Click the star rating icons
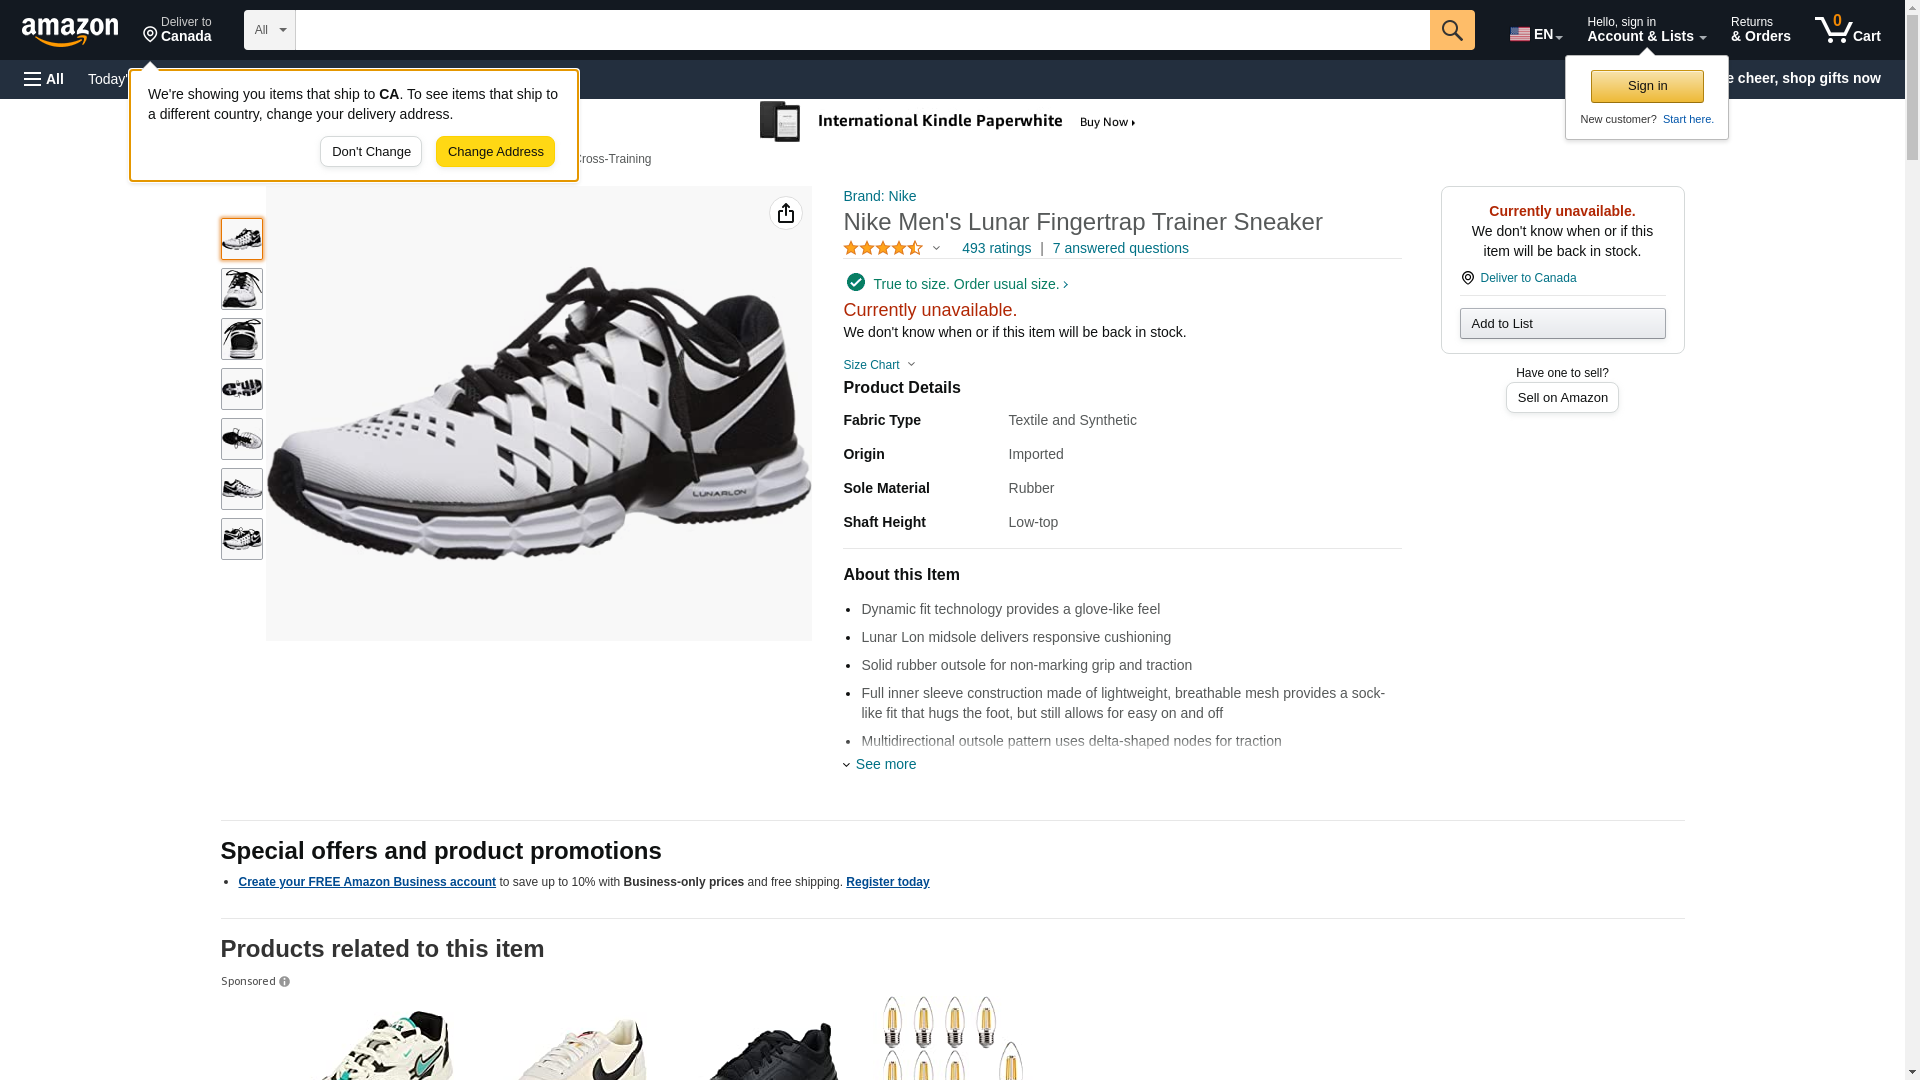The height and width of the screenshot is (1080, 1920). pos(883,248)
